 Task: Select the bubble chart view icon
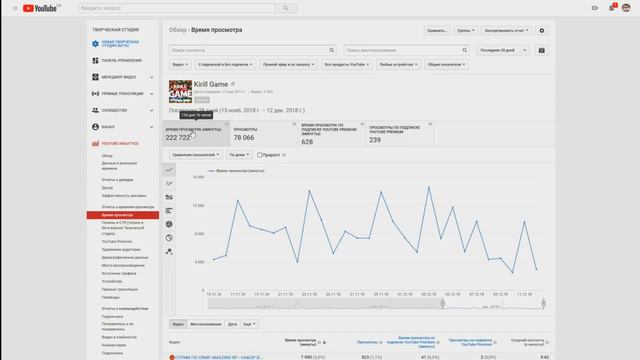pos(169,251)
